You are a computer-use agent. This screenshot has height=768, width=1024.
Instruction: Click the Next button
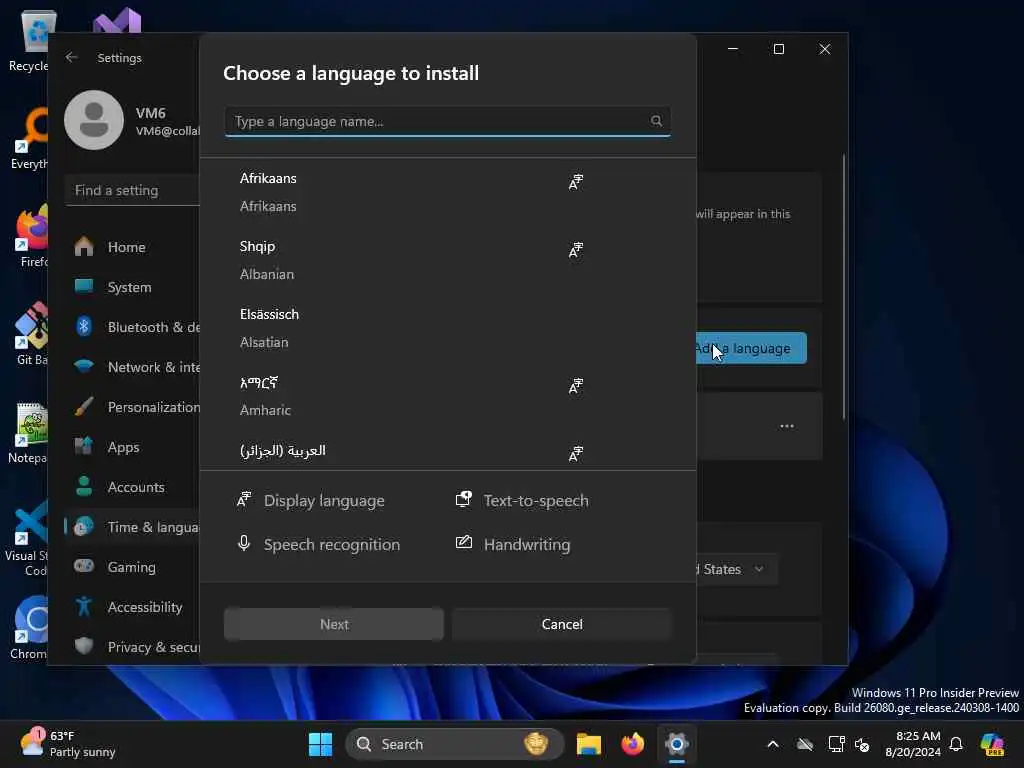point(334,624)
